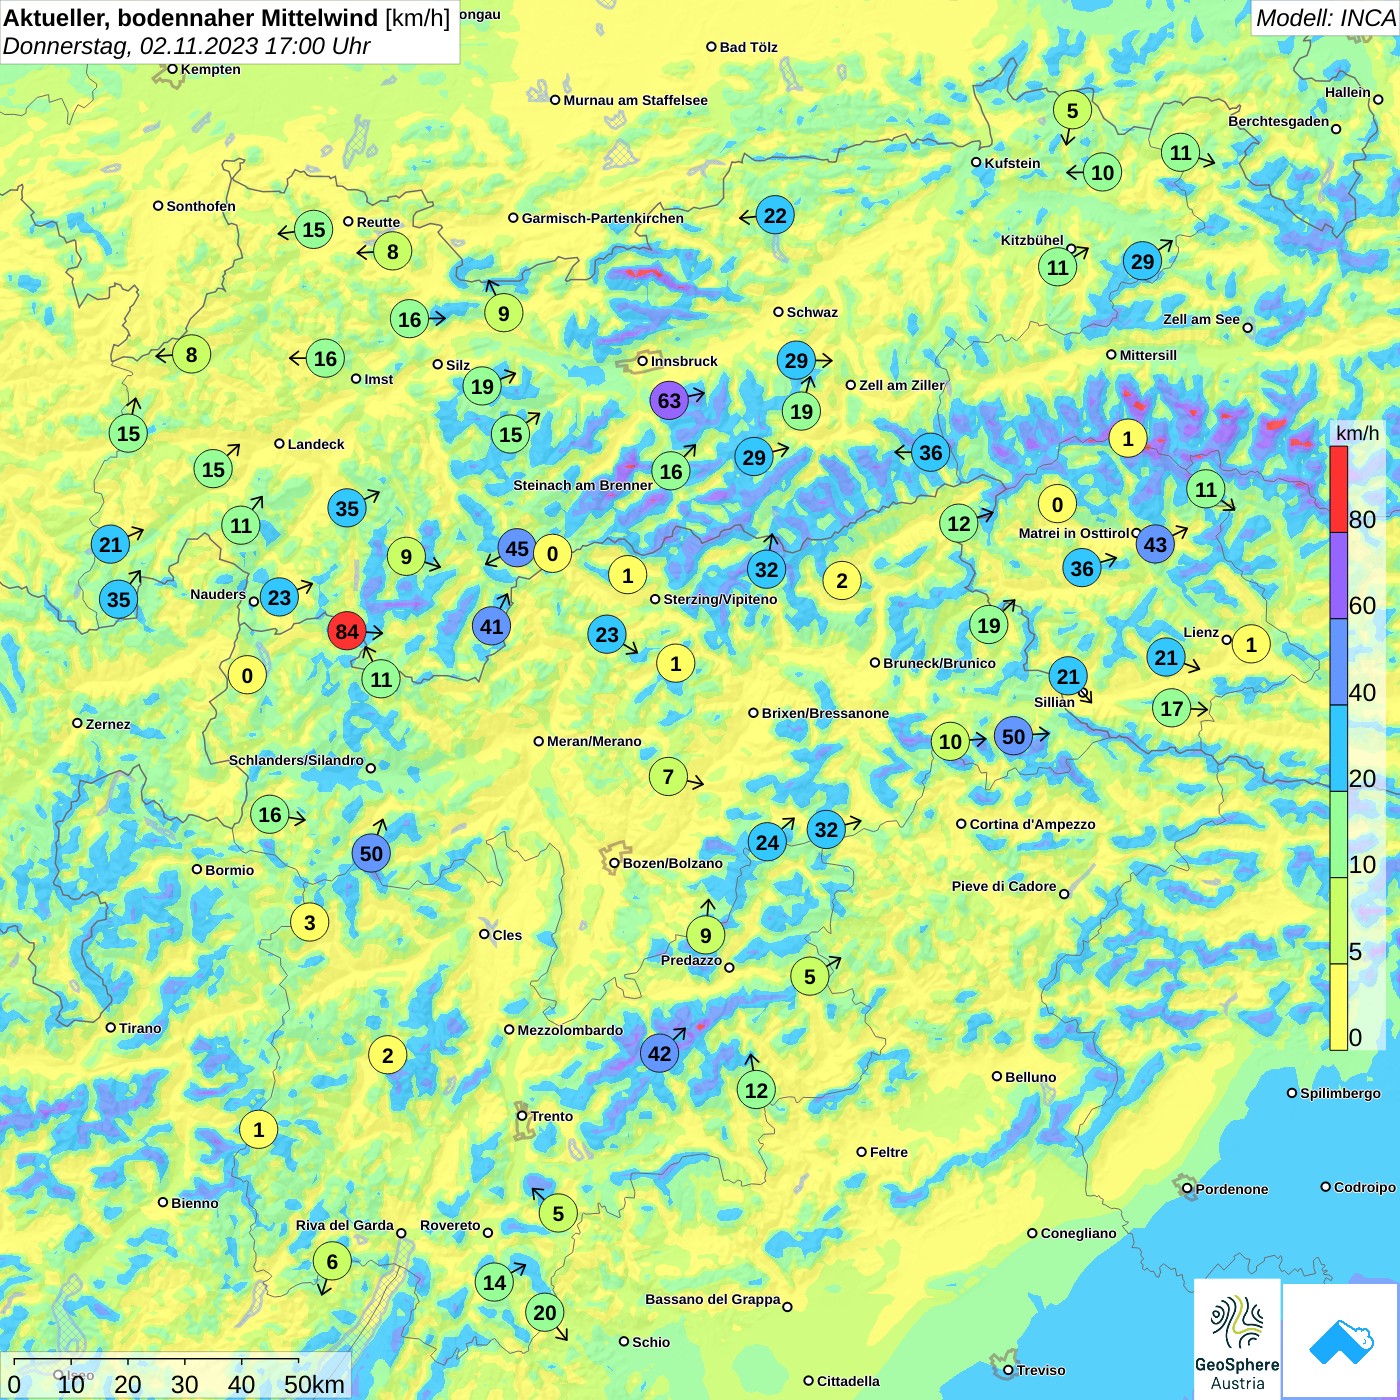
Task: Select the Landeck town label
Action: tap(316, 444)
